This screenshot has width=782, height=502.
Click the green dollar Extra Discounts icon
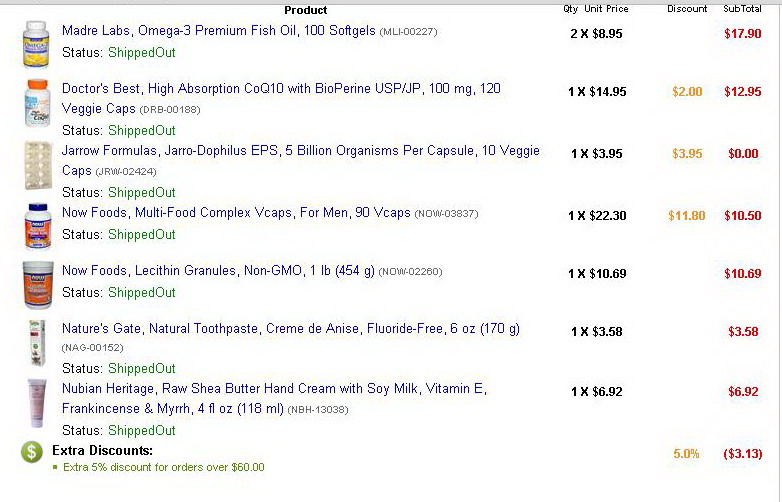[32, 452]
